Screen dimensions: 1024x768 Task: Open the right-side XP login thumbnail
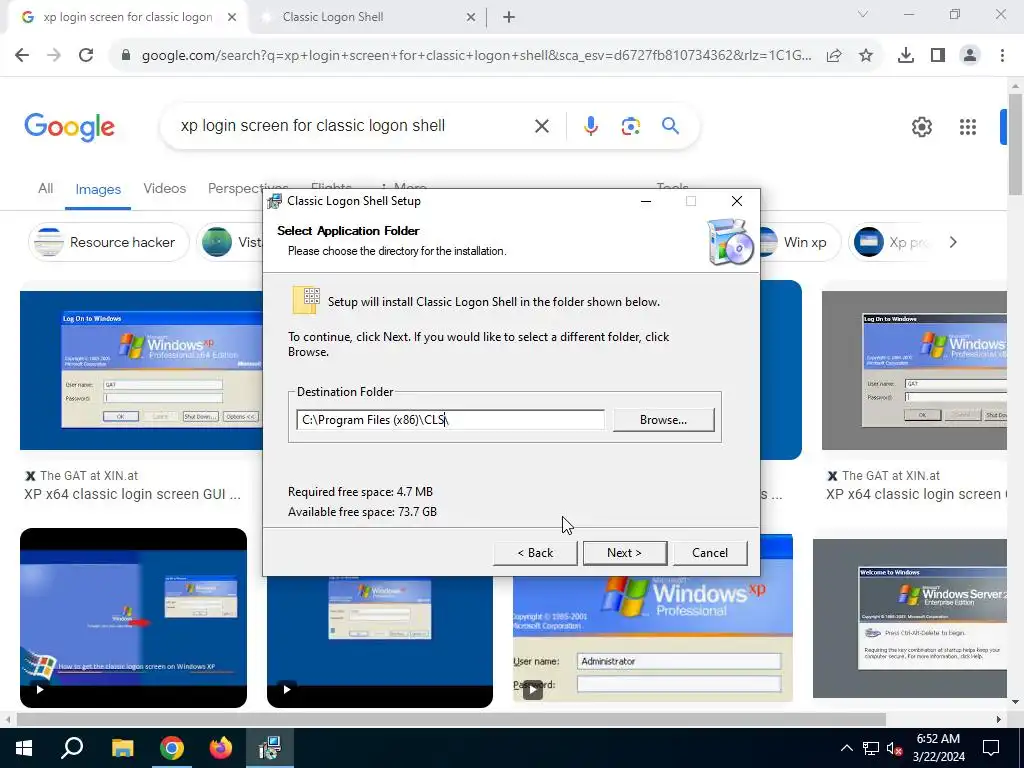(914, 370)
